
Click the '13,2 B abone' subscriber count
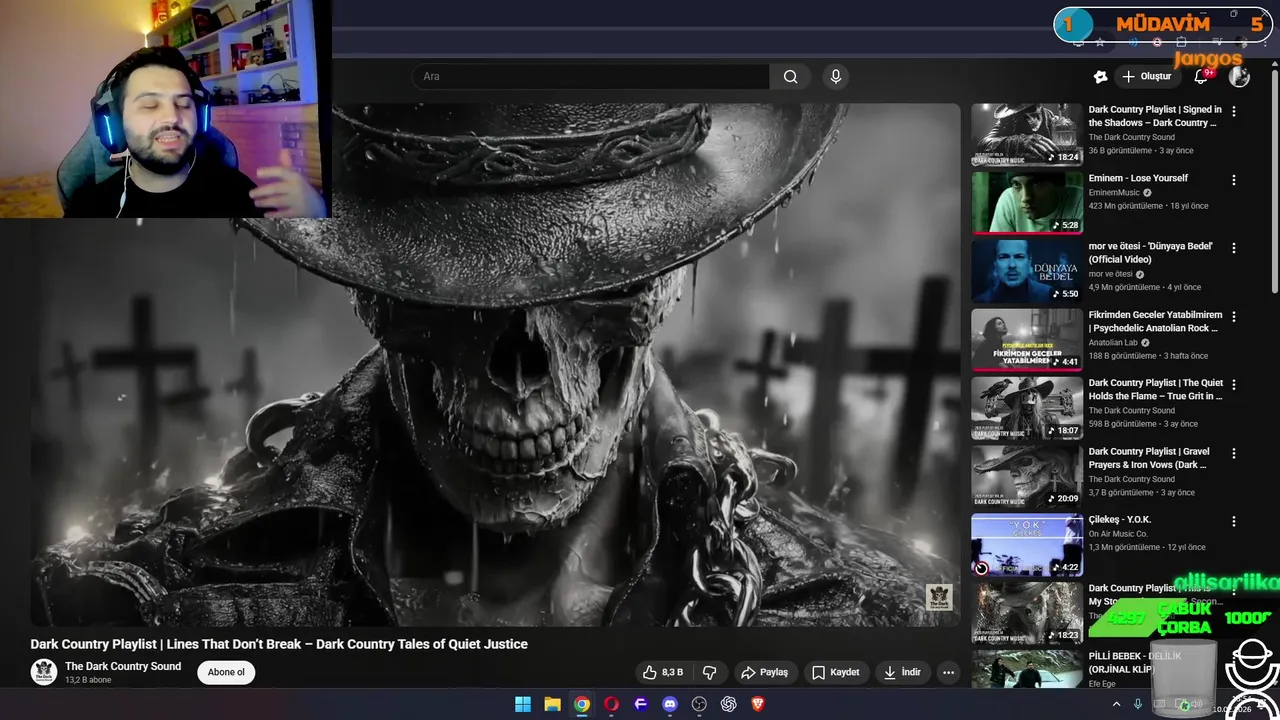point(88,680)
